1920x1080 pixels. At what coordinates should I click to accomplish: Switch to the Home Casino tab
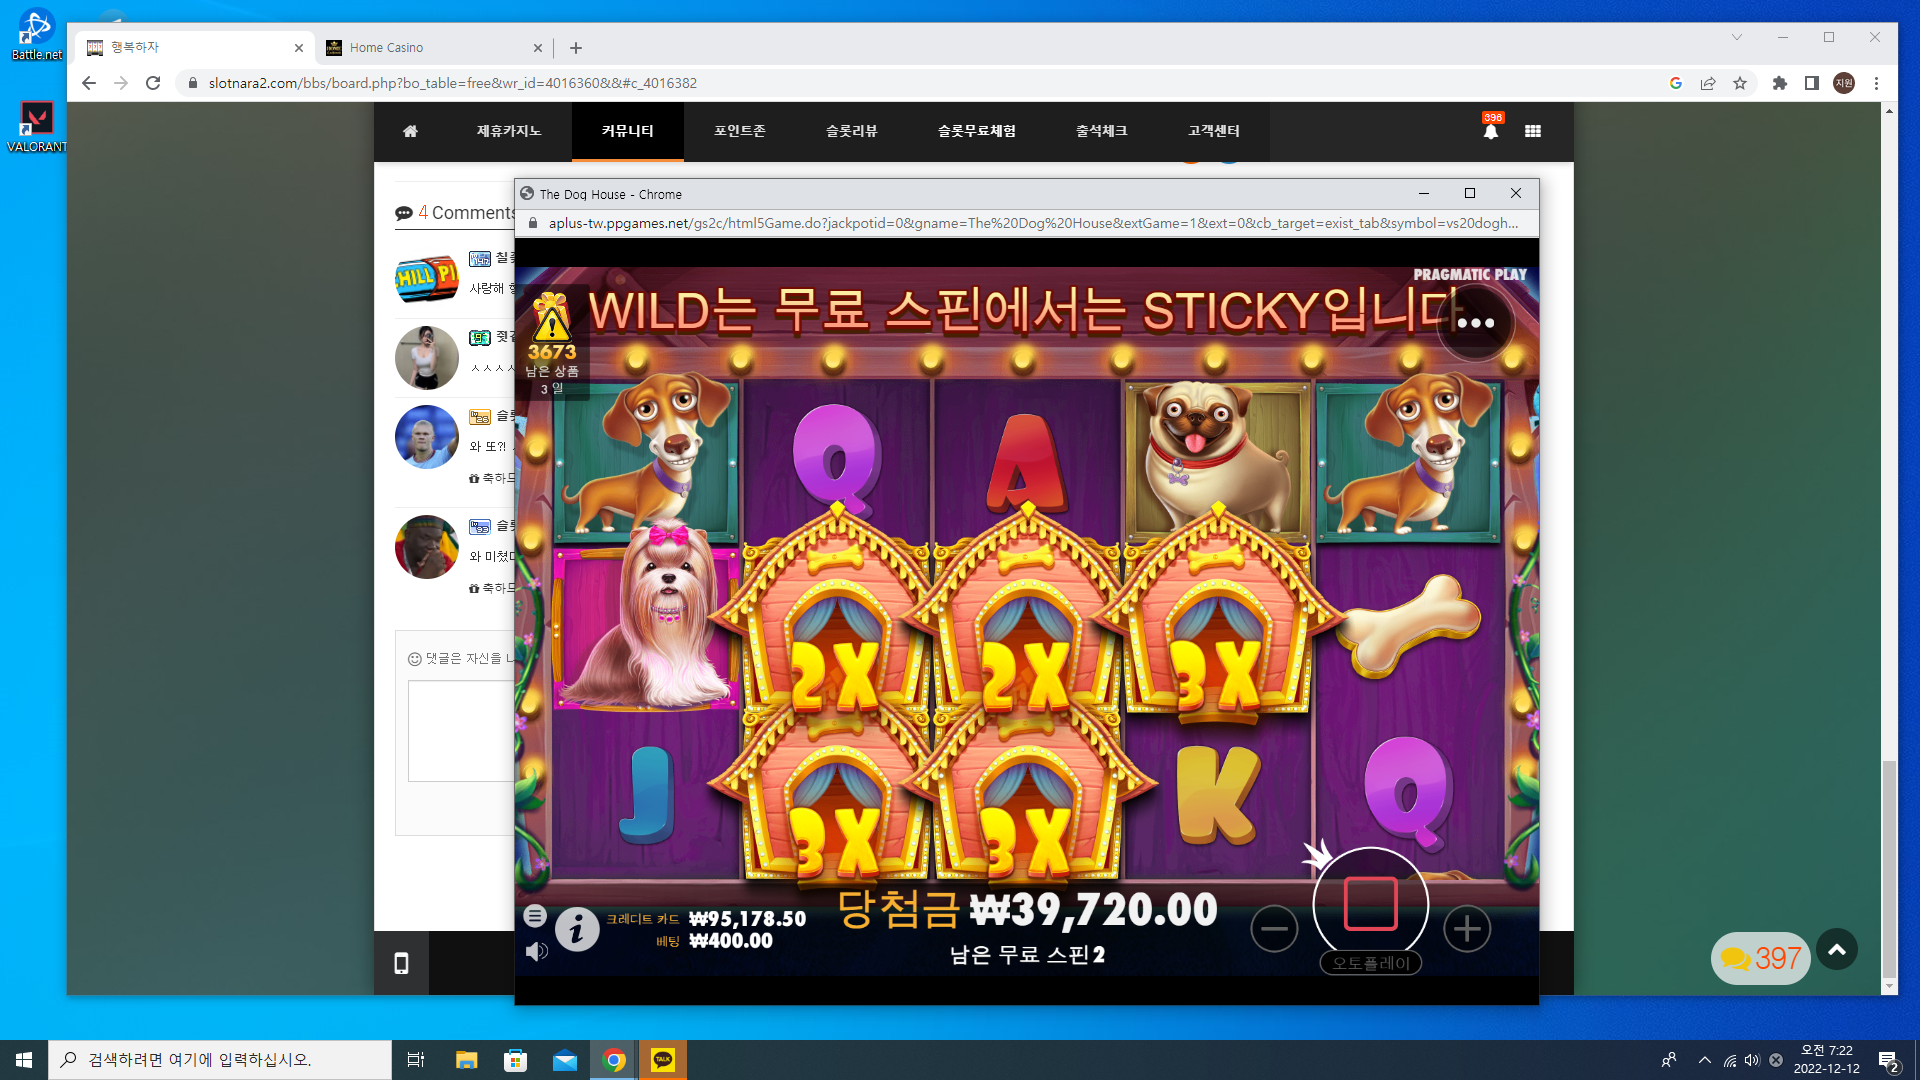[433, 47]
